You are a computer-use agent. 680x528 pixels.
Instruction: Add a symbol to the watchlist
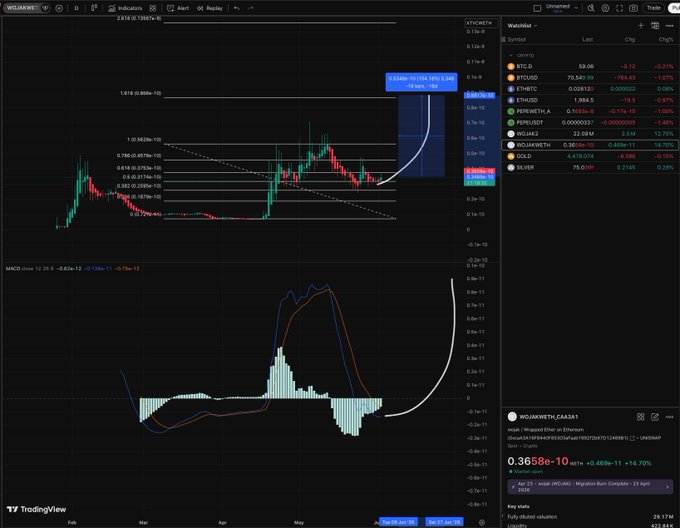[x=641, y=26]
